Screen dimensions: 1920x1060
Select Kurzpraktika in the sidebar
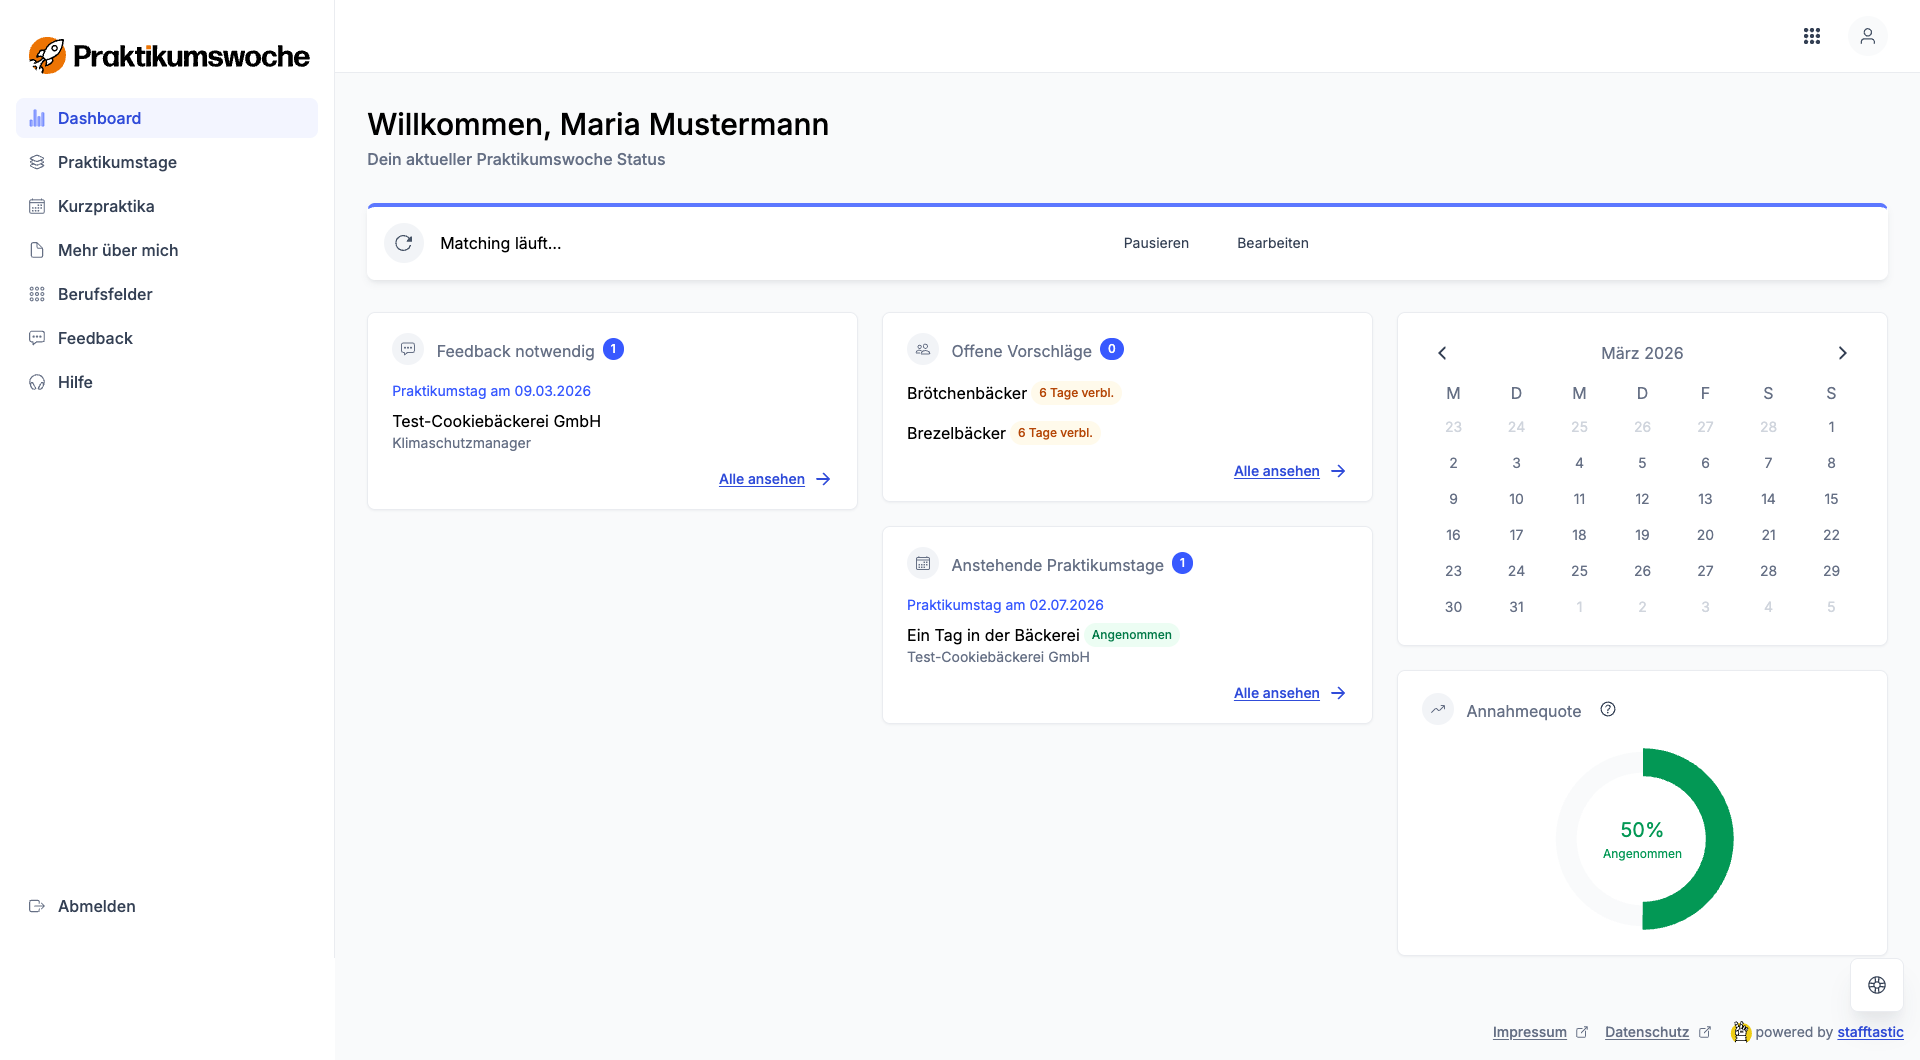click(x=106, y=206)
